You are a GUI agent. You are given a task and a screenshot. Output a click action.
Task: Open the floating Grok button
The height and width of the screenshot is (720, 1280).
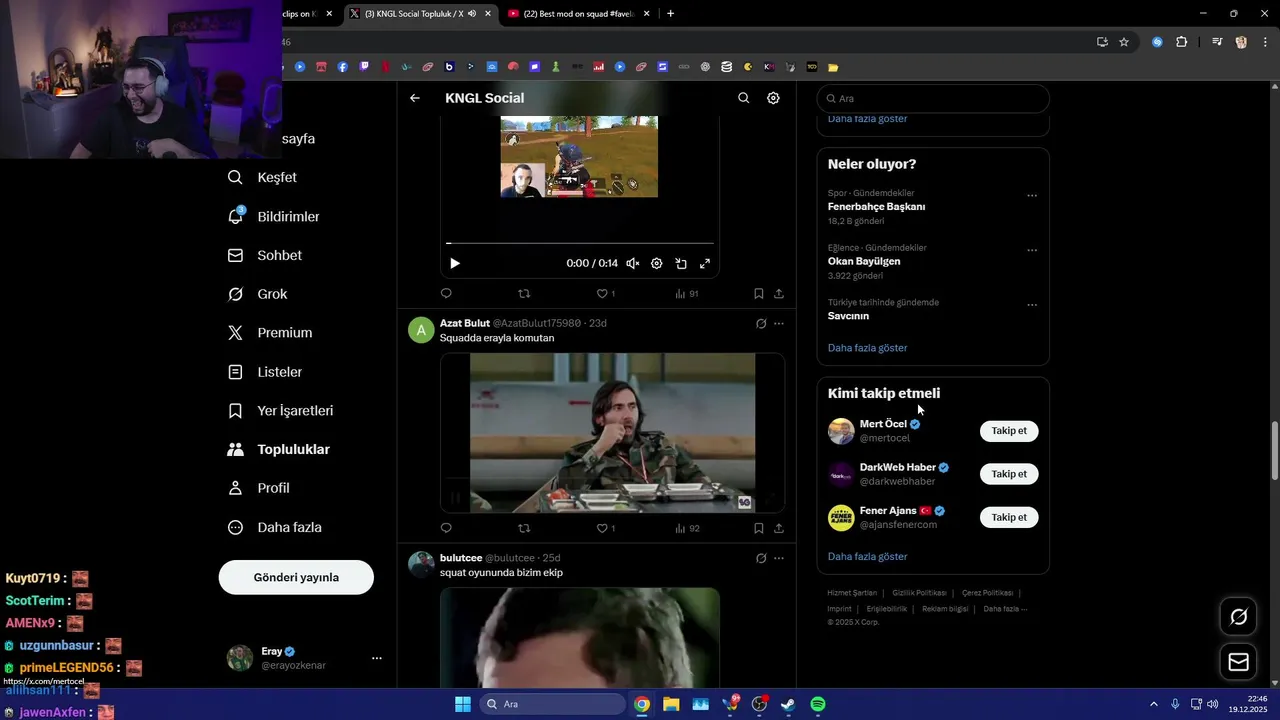coord(1238,617)
